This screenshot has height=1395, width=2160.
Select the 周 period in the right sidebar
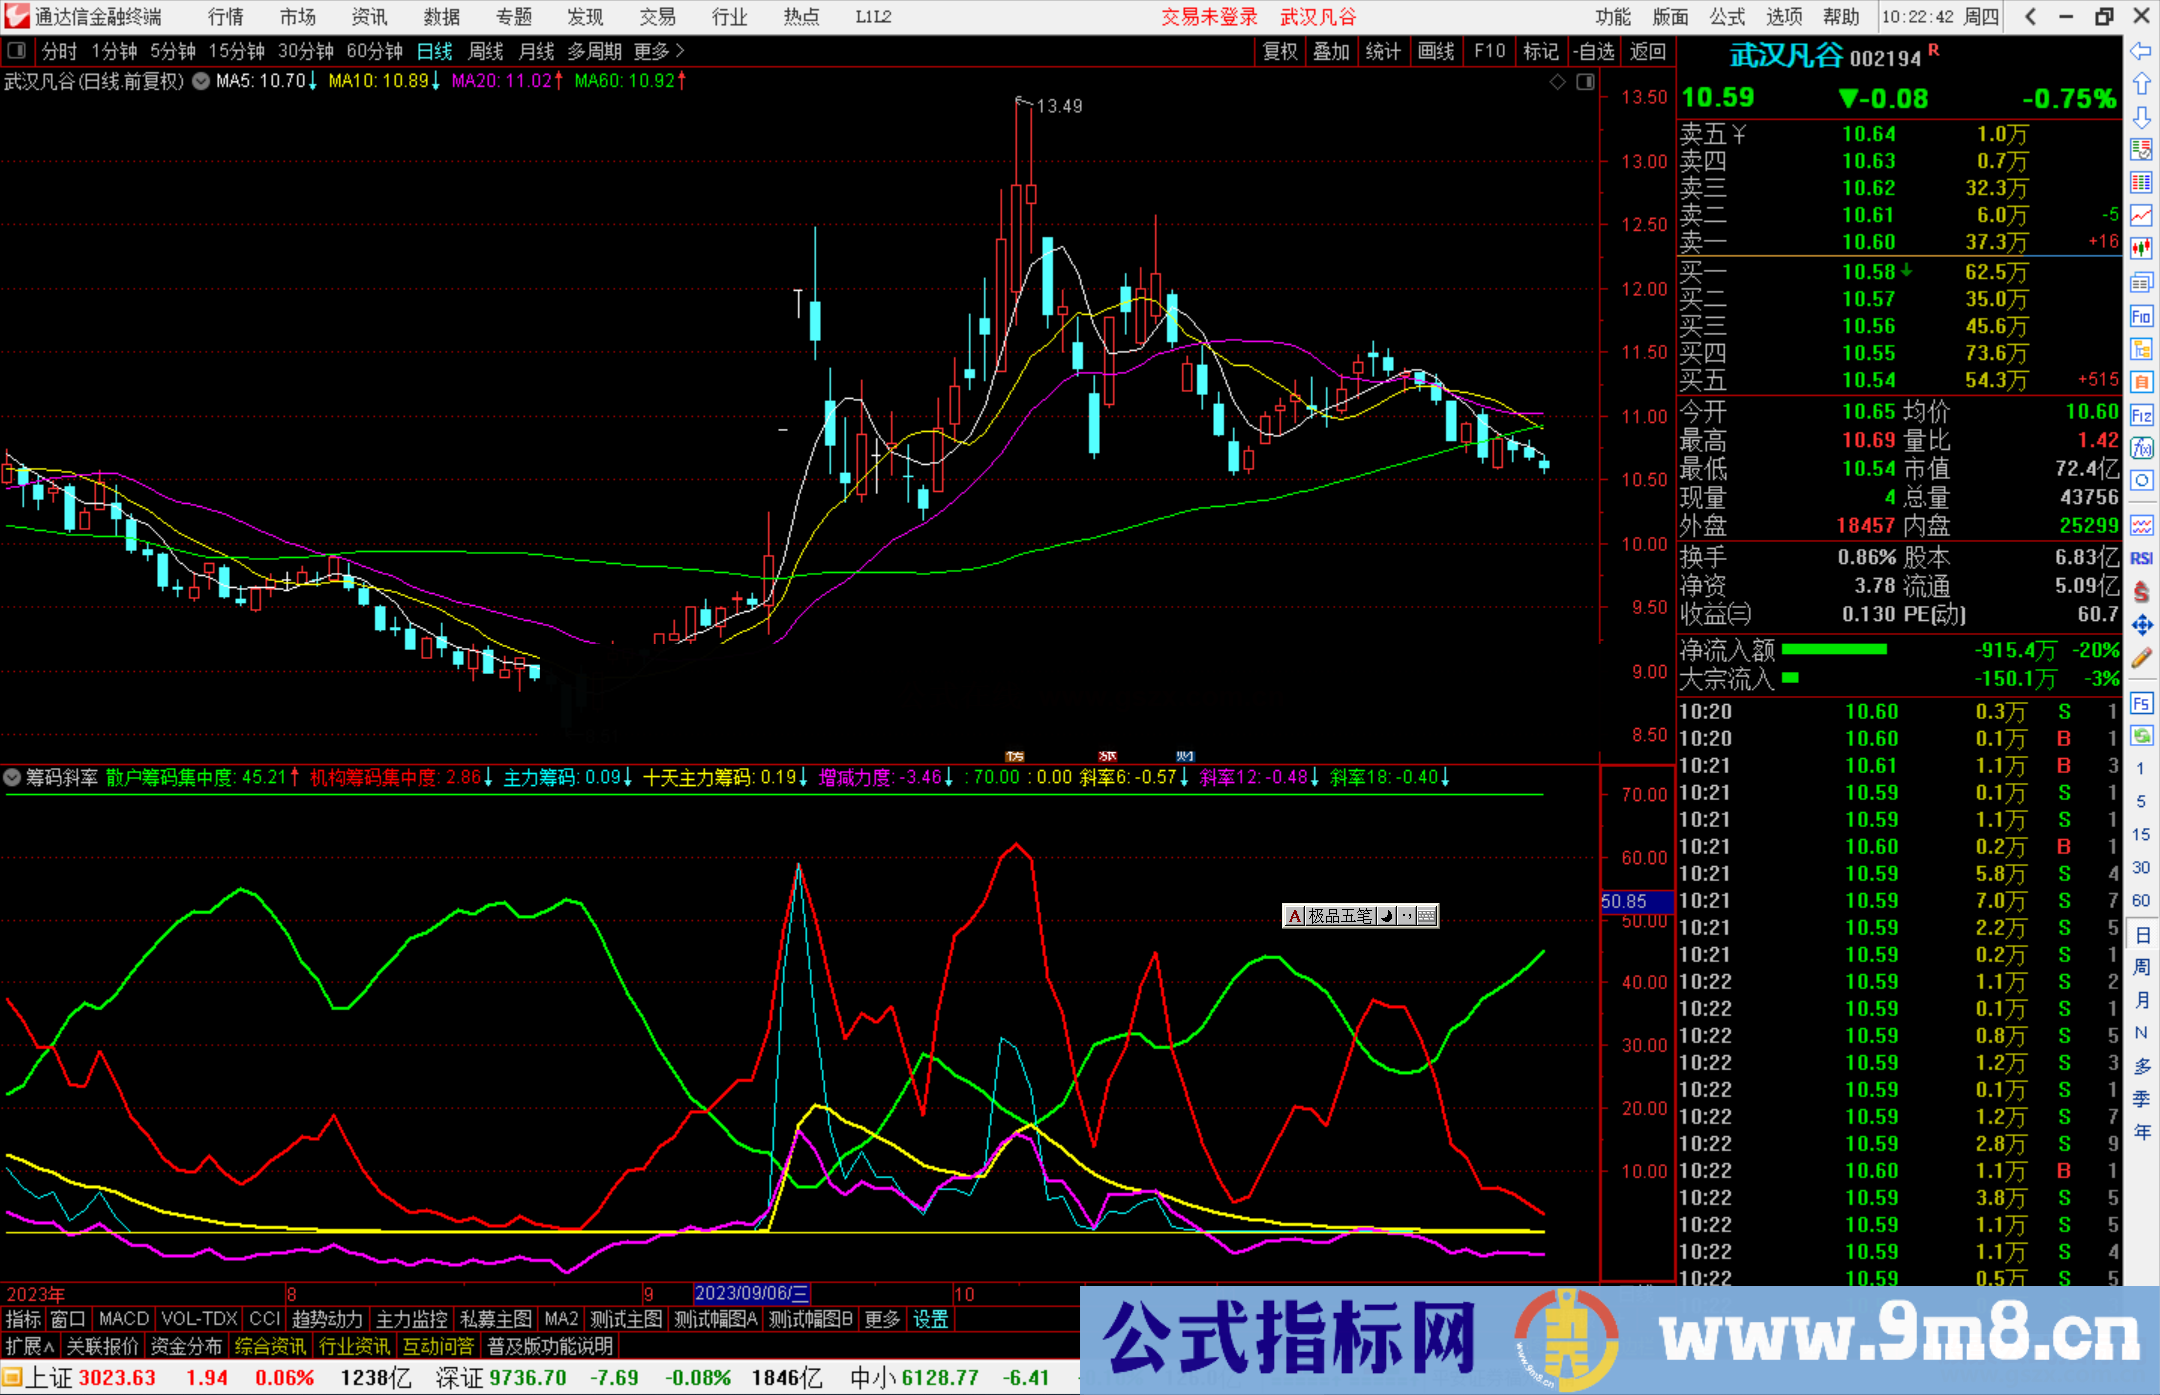[x=2141, y=967]
